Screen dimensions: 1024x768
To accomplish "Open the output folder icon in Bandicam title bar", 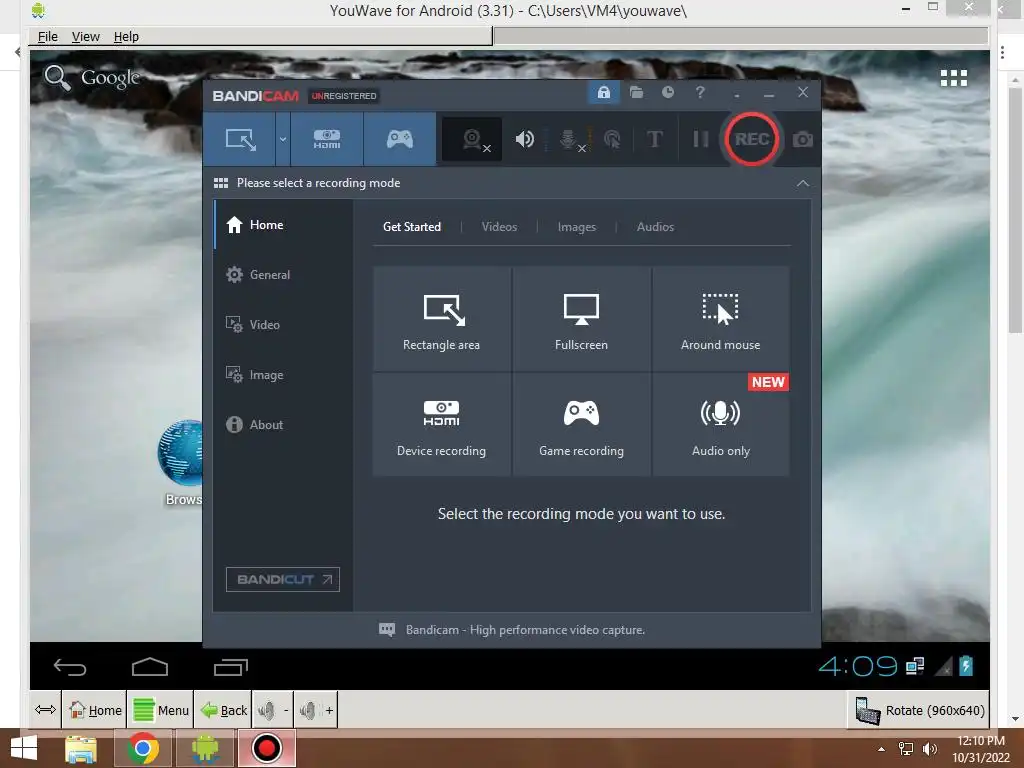I will [636, 92].
